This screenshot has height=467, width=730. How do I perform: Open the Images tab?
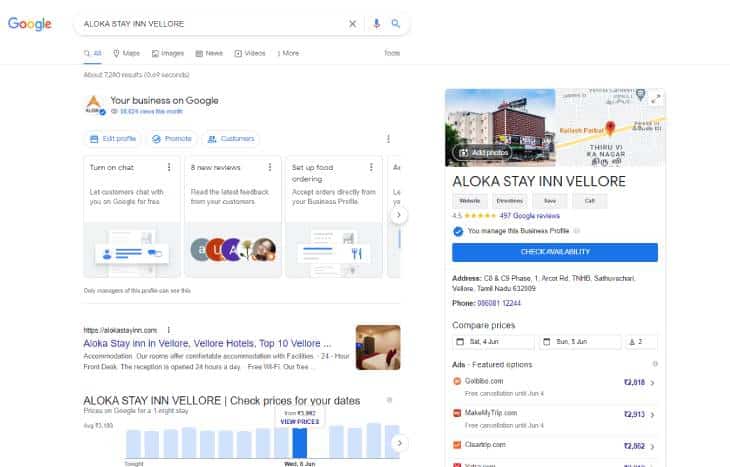coord(168,53)
